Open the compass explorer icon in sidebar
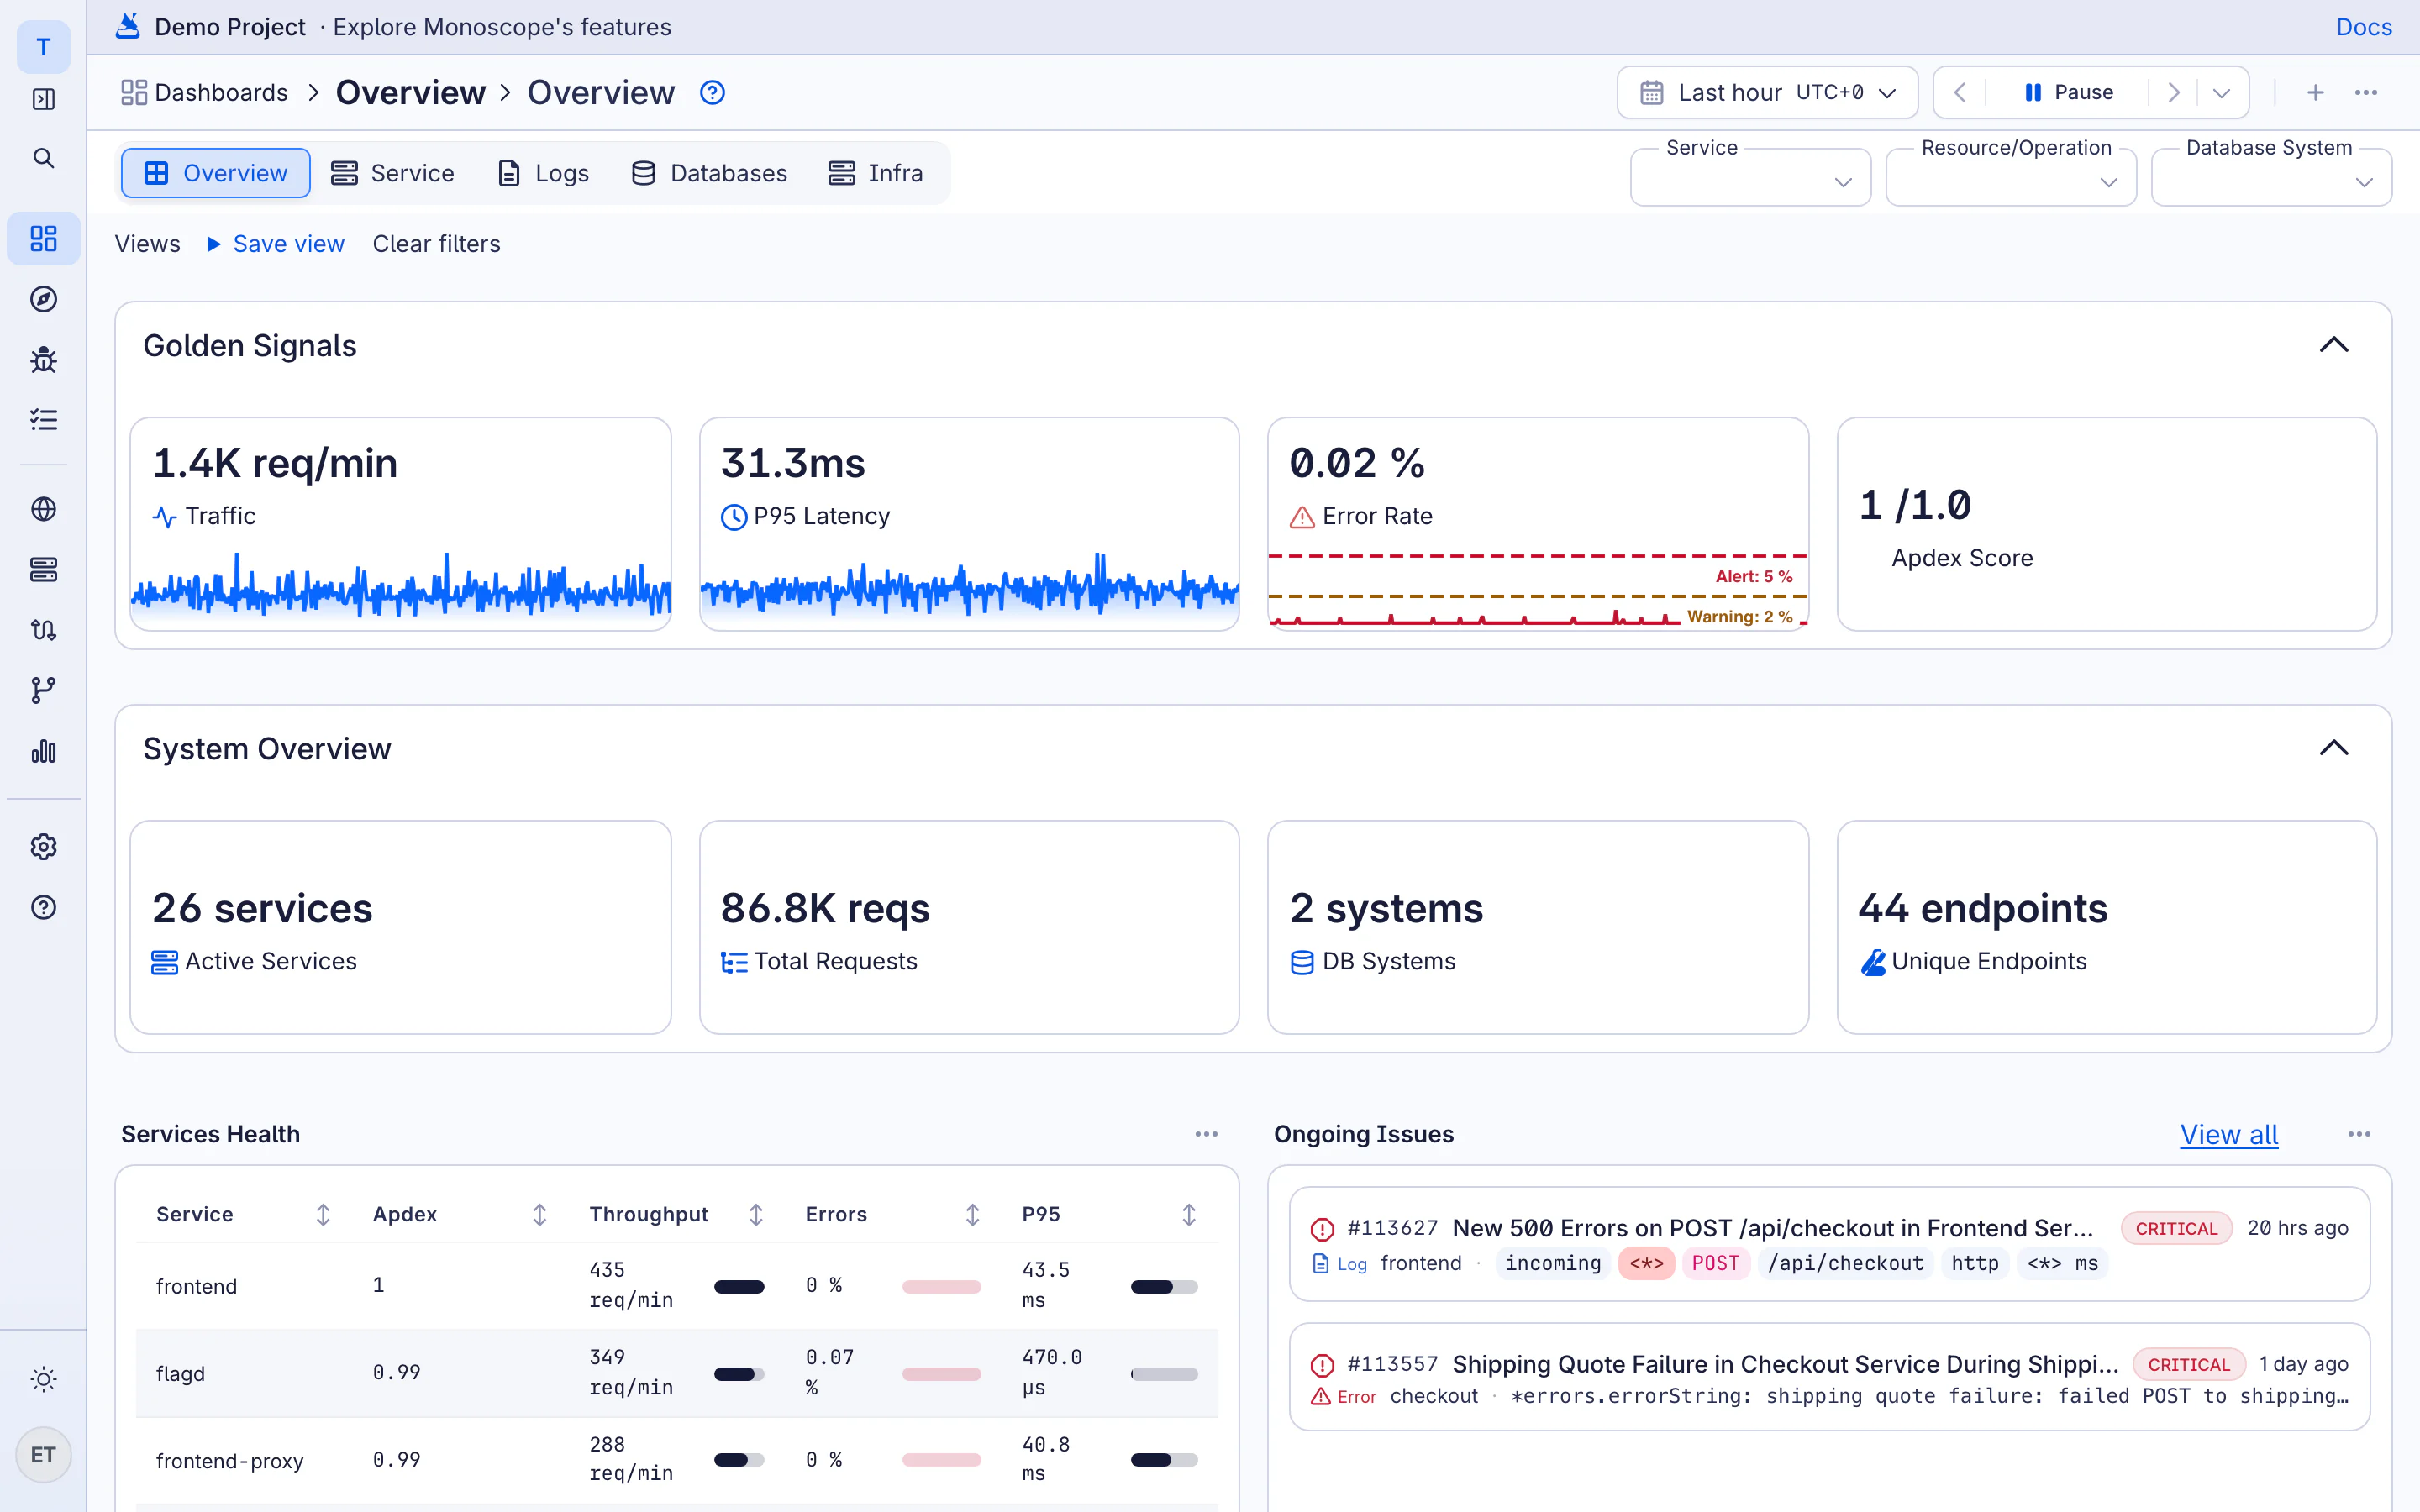The image size is (2420, 1512). pyautogui.click(x=43, y=299)
